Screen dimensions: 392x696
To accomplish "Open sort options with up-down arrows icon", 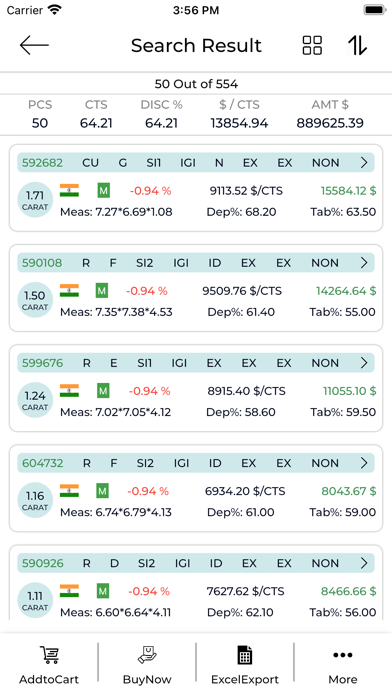I will (357, 45).
